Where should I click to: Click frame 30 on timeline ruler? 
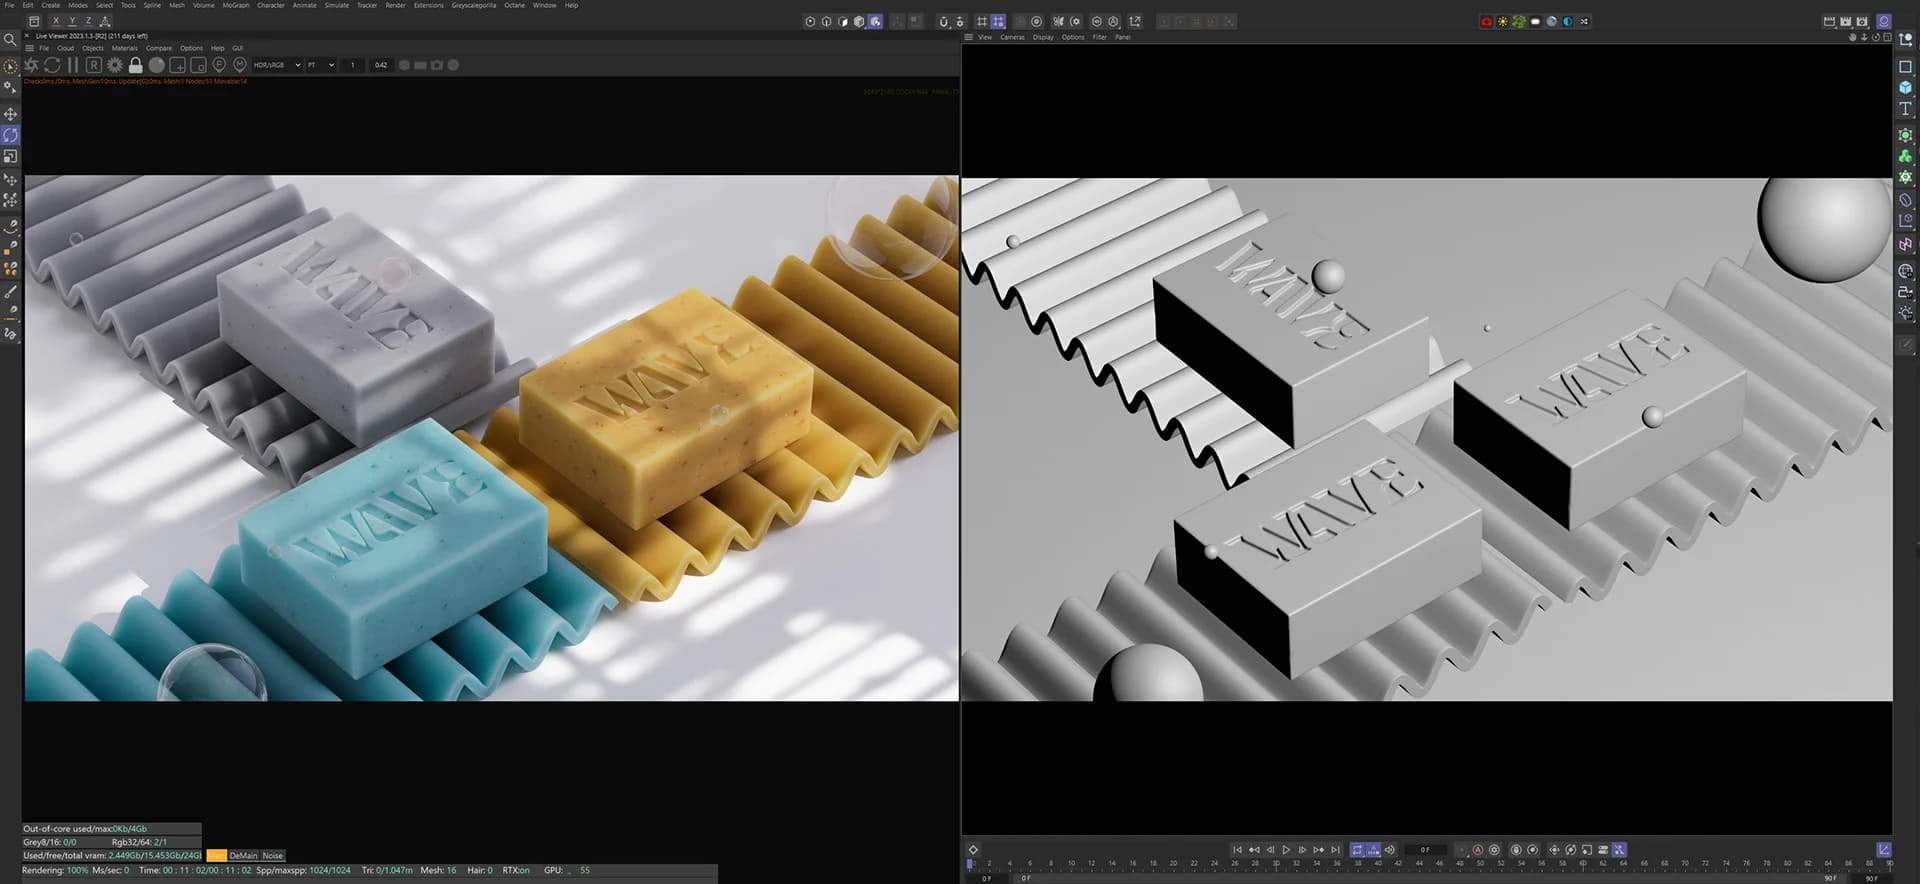[x=1276, y=863]
